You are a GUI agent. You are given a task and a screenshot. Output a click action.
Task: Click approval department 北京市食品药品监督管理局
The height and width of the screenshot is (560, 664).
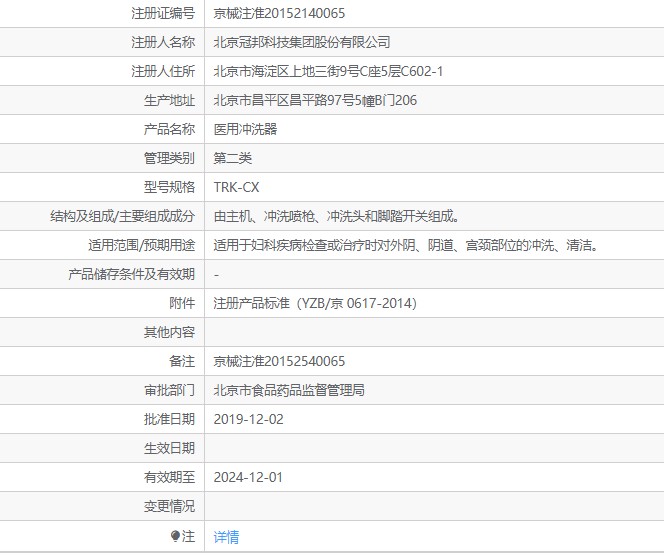289,390
